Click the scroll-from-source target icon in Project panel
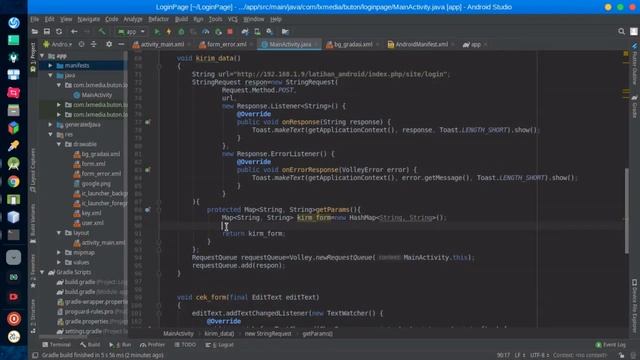The image size is (640, 360). click(82, 44)
